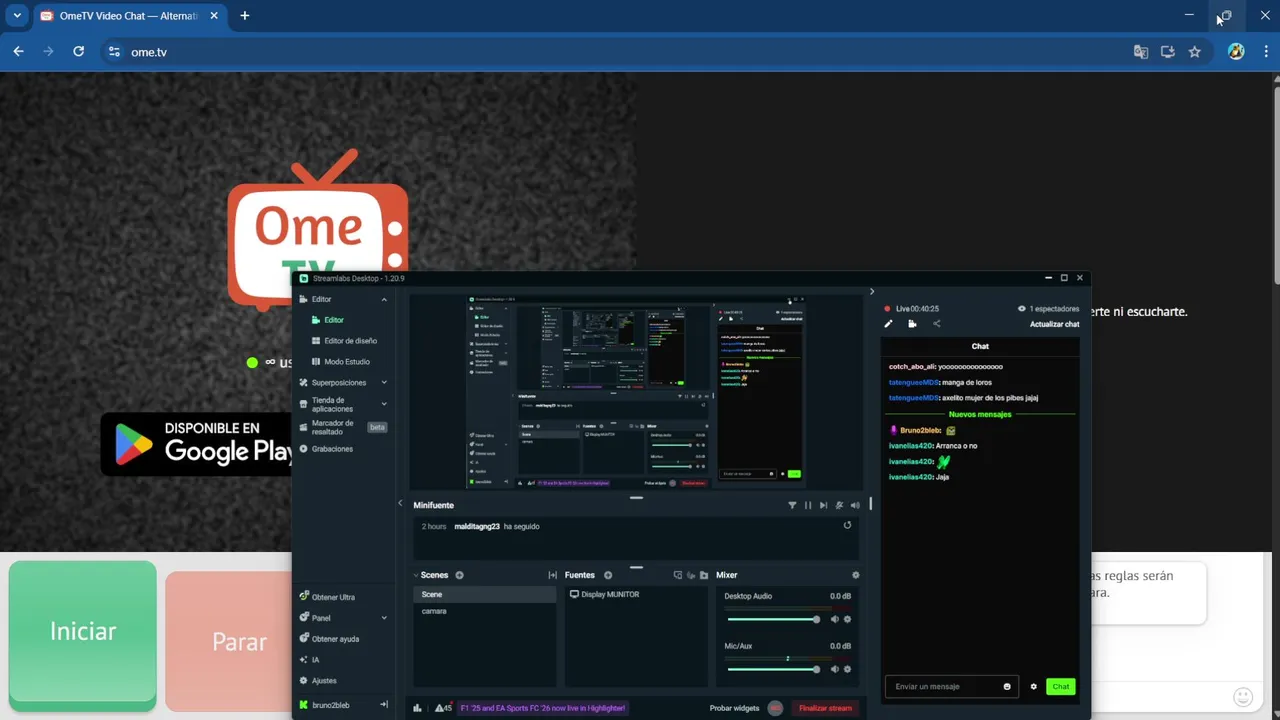Edit stream info with pencil icon
The image size is (1280, 720).
(888, 323)
